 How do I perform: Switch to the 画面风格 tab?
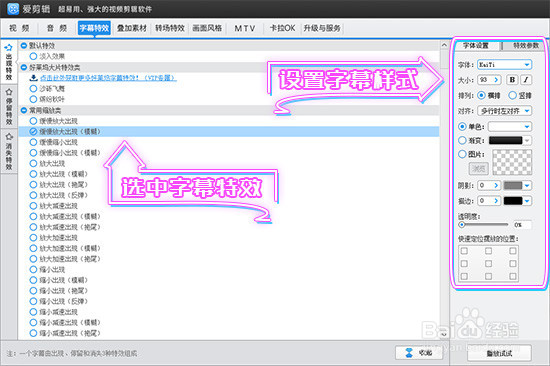click(207, 28)
